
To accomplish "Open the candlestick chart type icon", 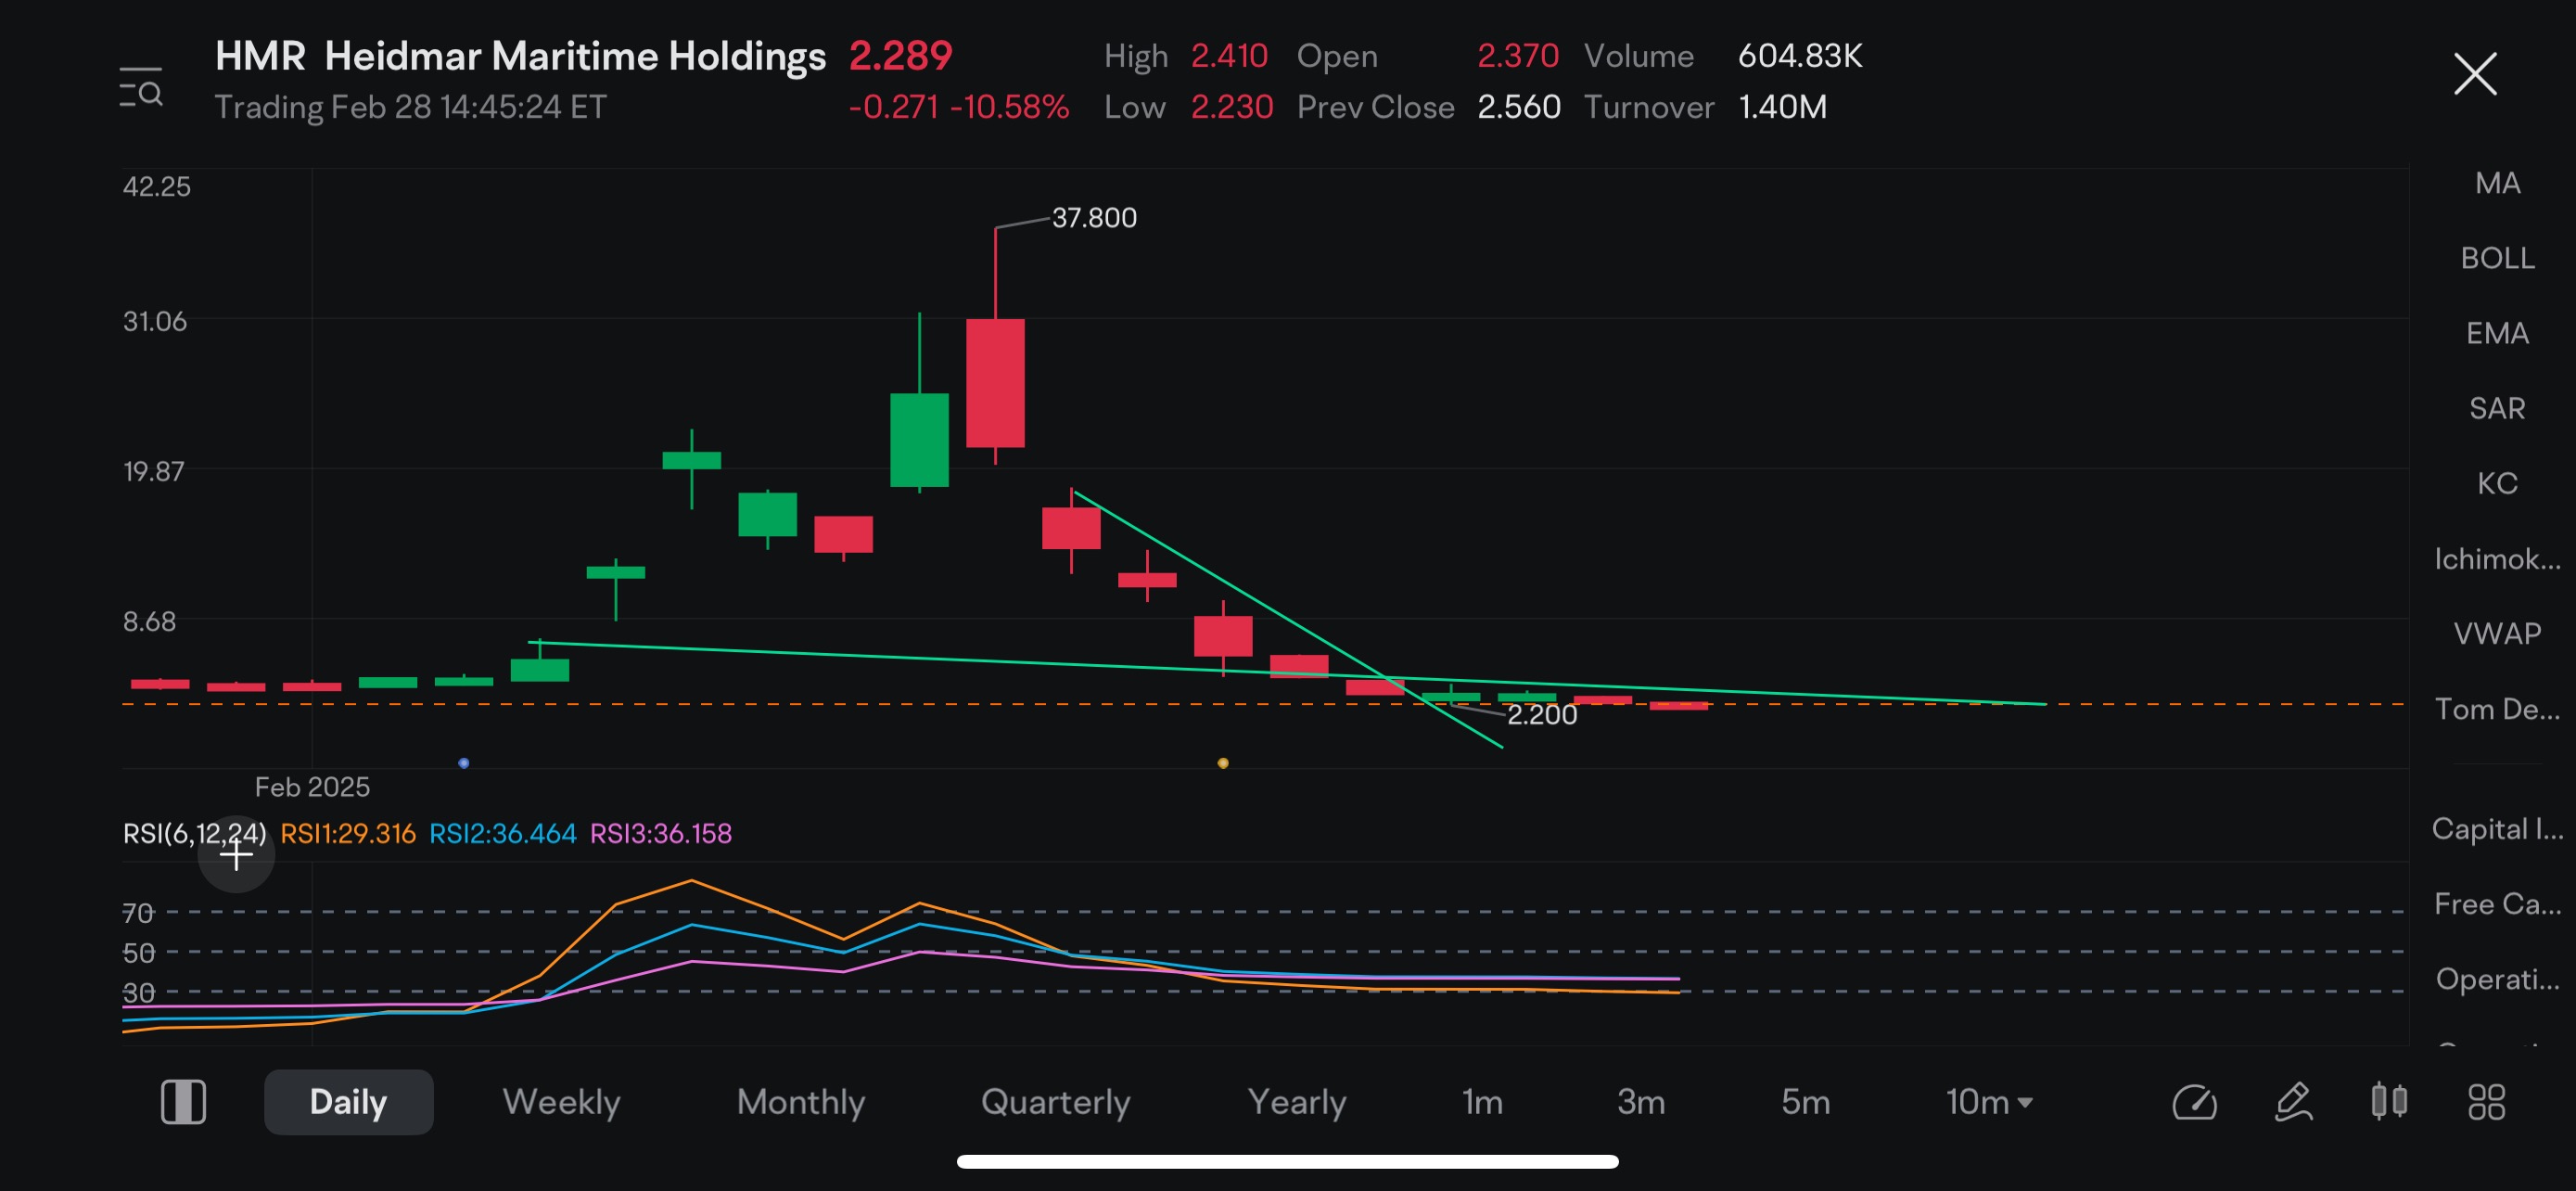I will click(x=2389, y=1101).
